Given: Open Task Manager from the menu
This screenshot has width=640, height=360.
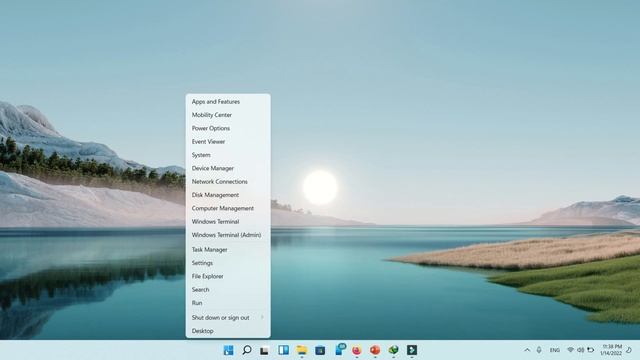Looking at the screenshot, I should click(x=228, y=249).
